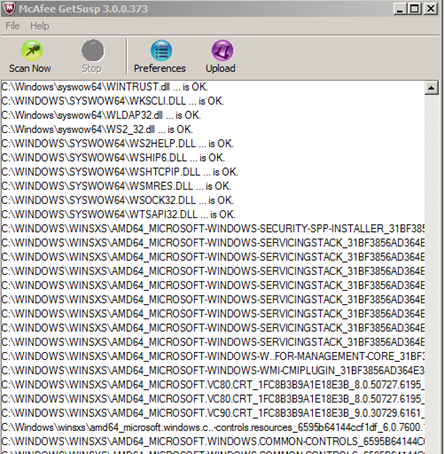Select the WSOCK32.DLL is OK line
Screen dimensions: 445x454
(117, 200)
